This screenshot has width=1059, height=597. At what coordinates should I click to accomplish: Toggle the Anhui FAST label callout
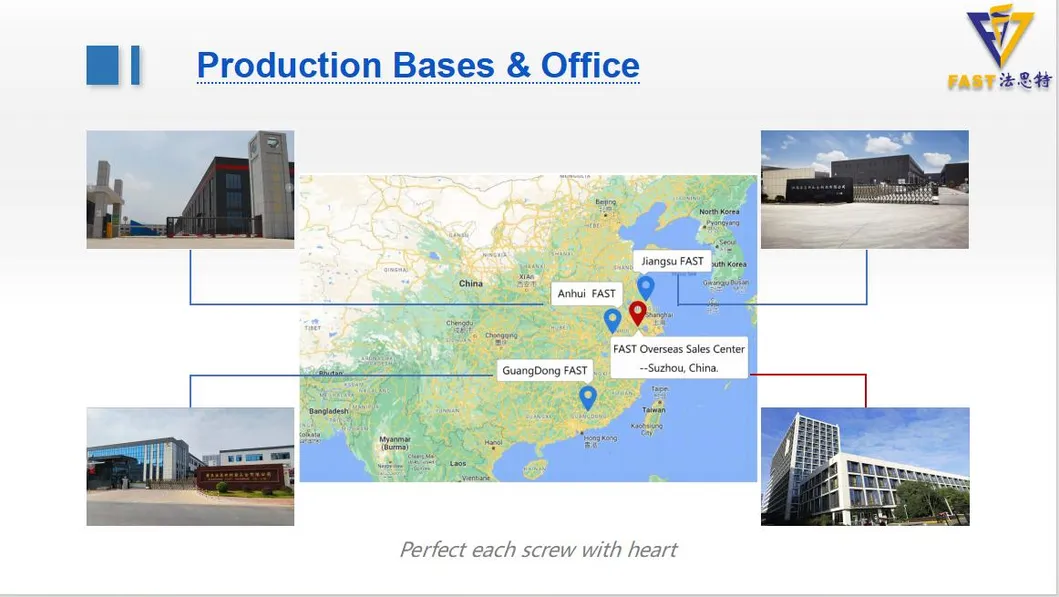tap(587, 293)
